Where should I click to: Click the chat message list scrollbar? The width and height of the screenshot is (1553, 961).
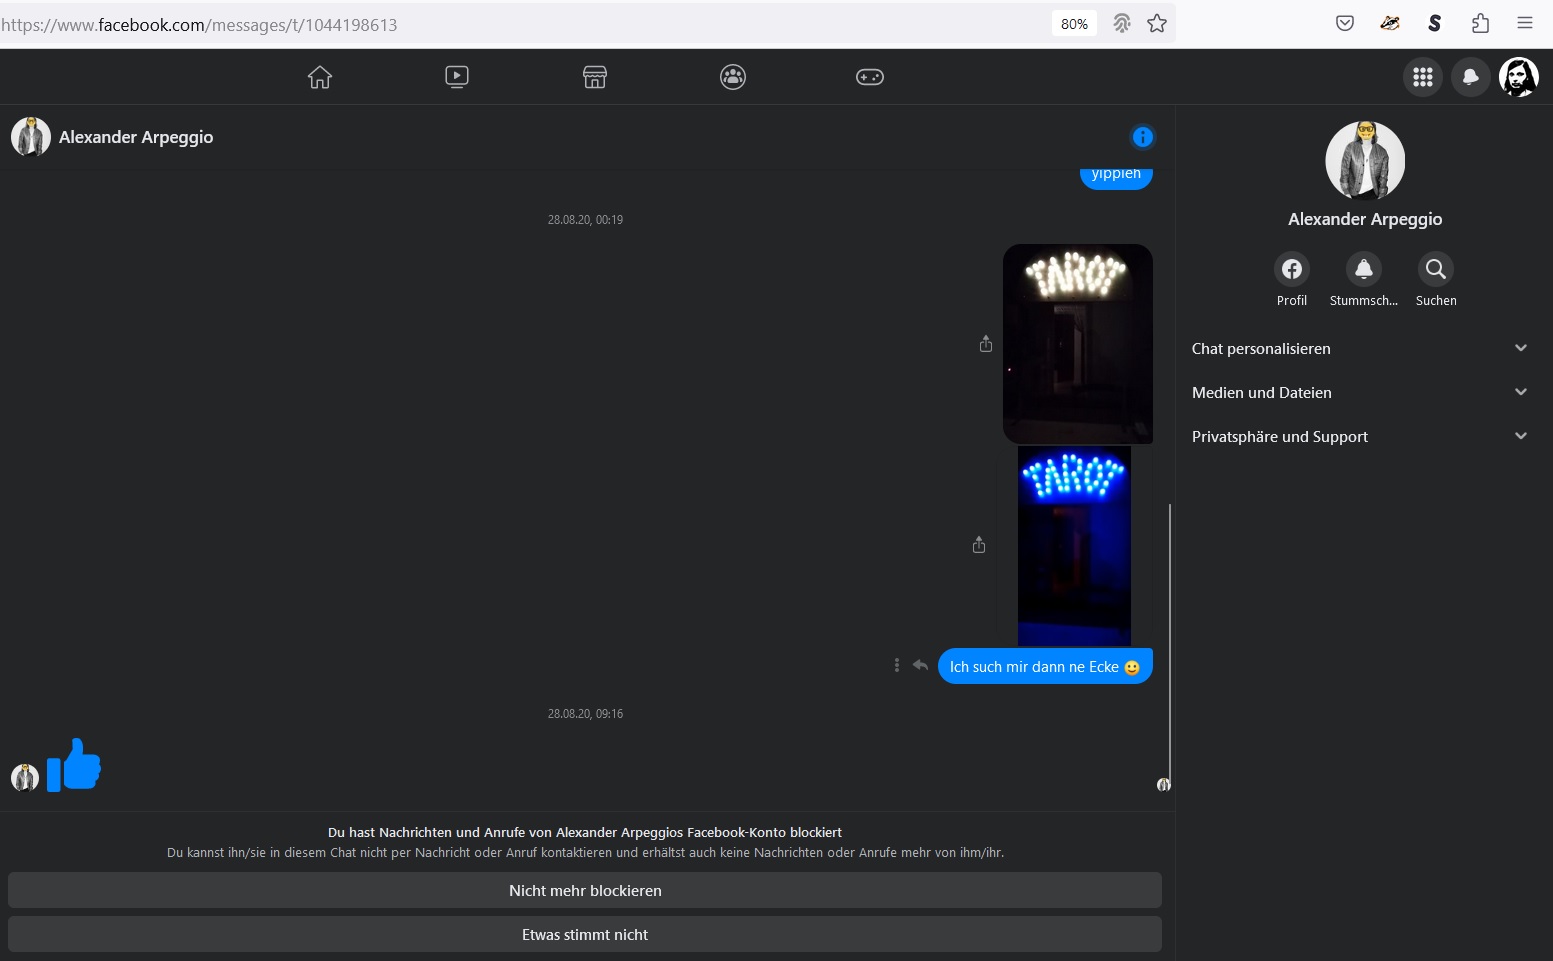click(1169, 640)
